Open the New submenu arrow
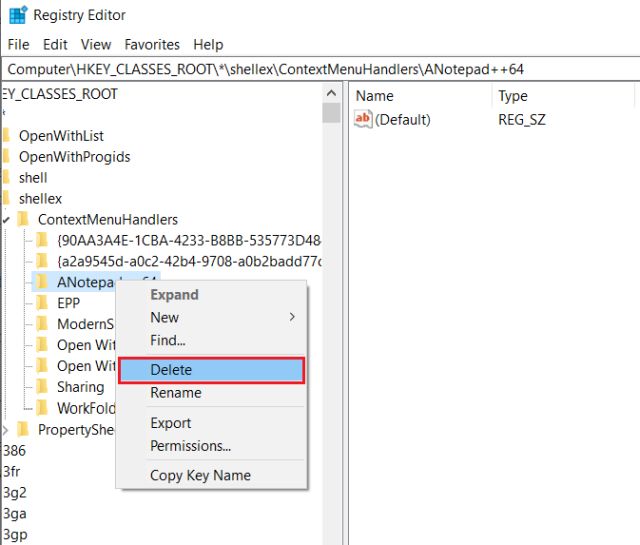 (292, 317)
